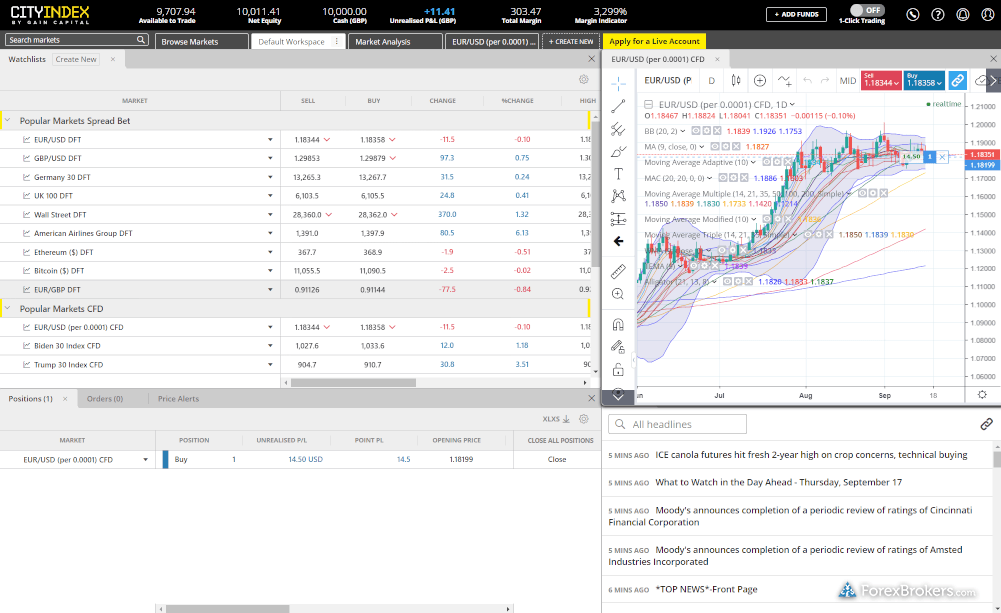
Task: Select the zoom in tool
Action: coord(618,294)
